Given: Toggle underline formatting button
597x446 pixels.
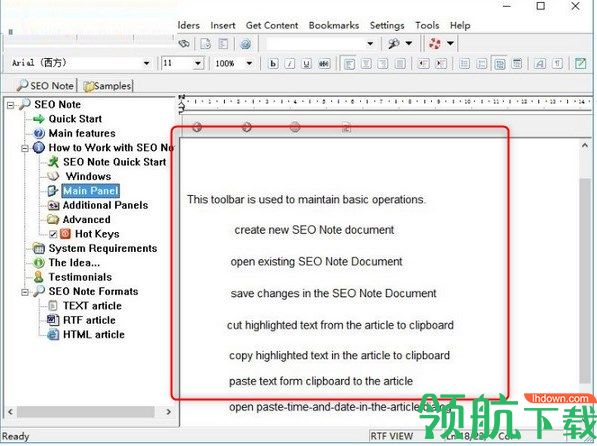Looking at the screenshot, I should click(x=306, y=64).
